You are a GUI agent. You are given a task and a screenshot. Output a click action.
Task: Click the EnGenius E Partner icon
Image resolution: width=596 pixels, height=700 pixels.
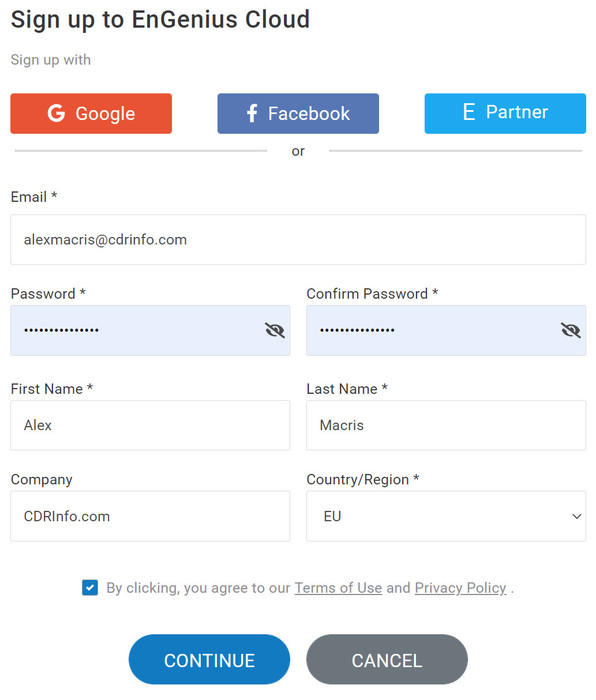click(x=469, y=112)
